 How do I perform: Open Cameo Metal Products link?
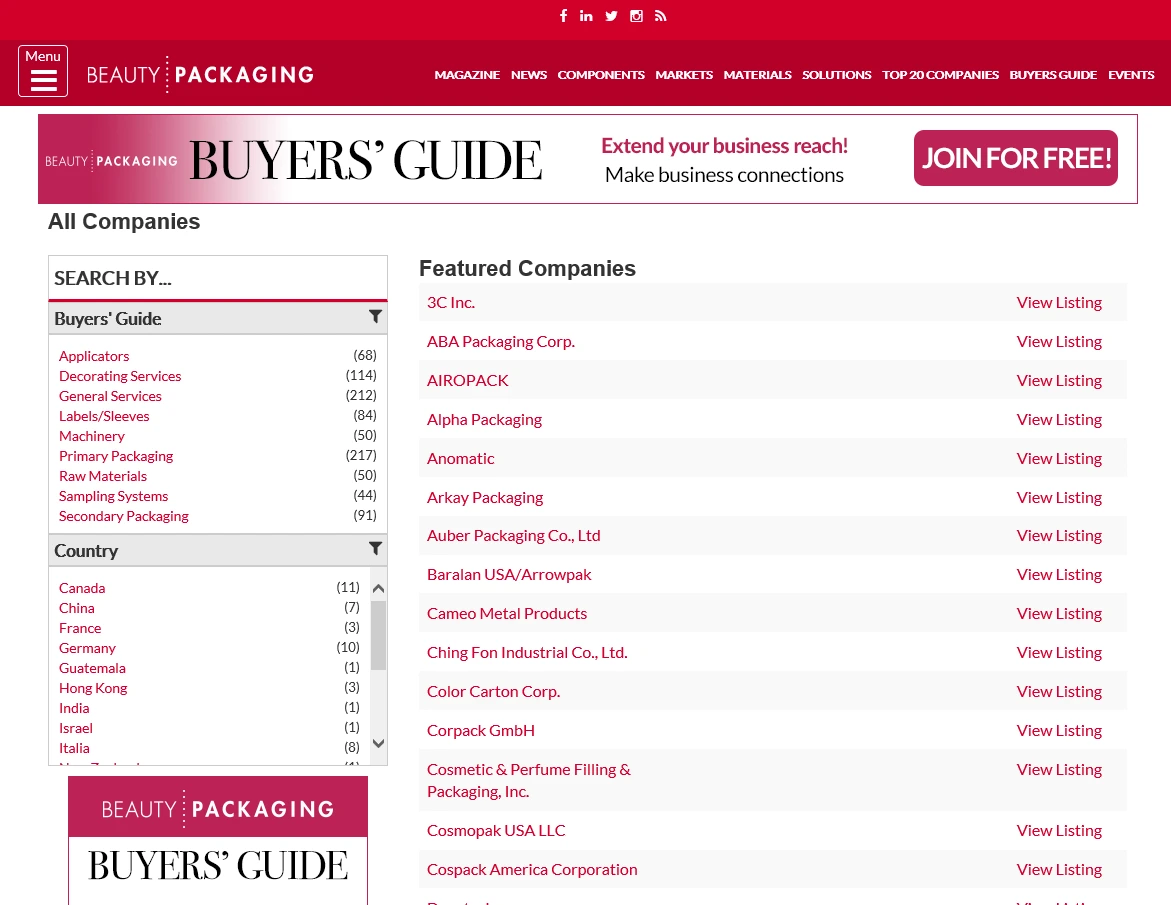(x=507, y=614)
